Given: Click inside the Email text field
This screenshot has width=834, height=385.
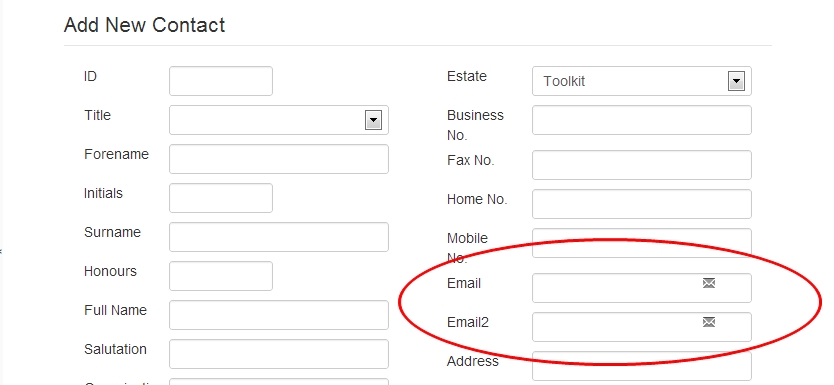Looking at the screenshot, I should [641, 288].
